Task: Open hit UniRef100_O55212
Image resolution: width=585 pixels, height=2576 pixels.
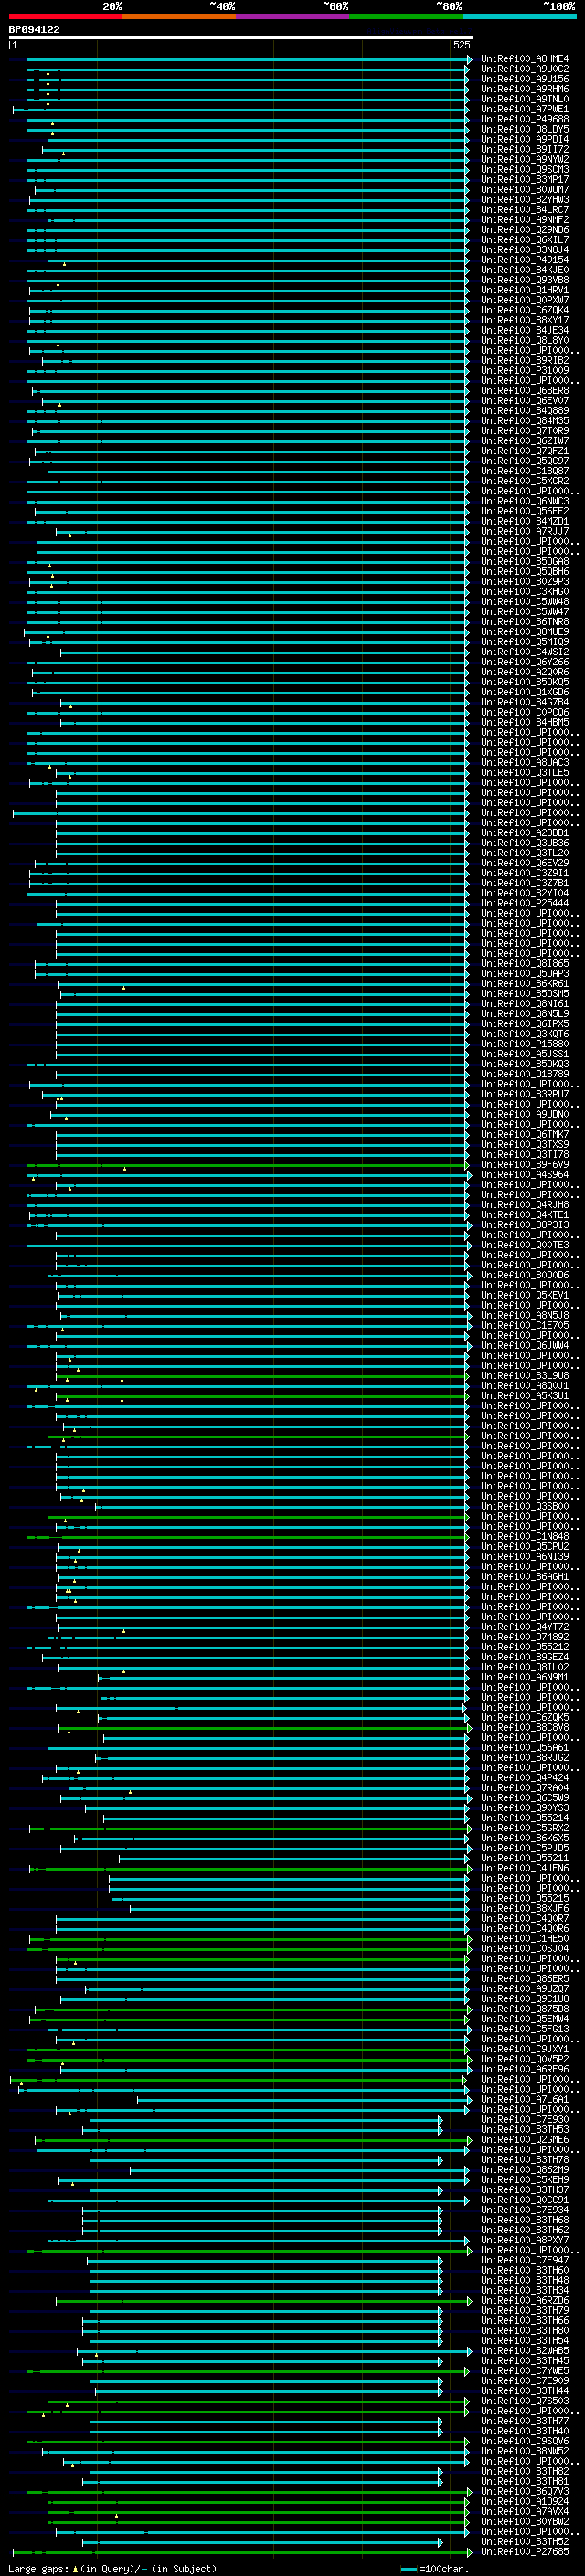Action: (525, 1648)
